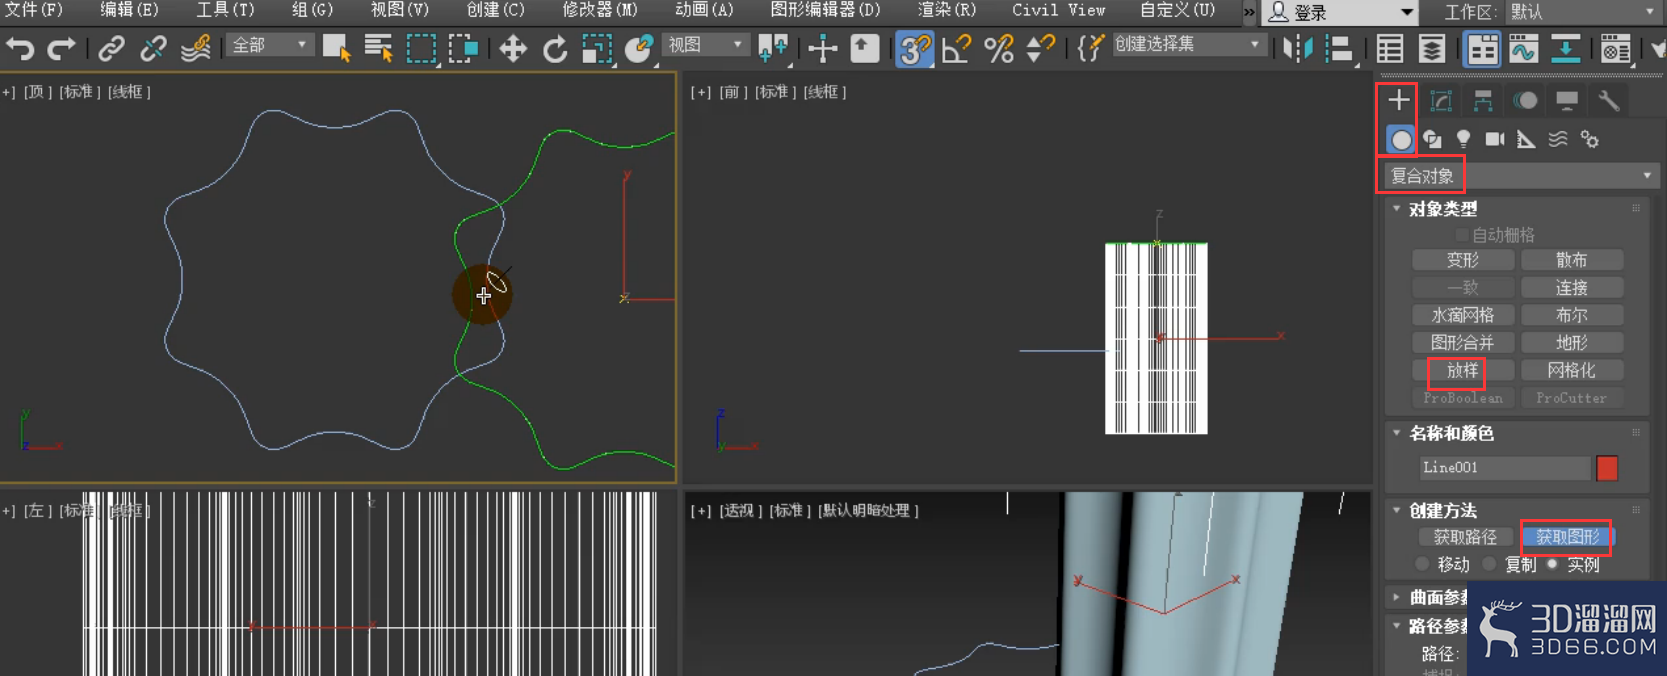Open the 工具(T) menu
The image size is (1667, 676).
[225, 10]
